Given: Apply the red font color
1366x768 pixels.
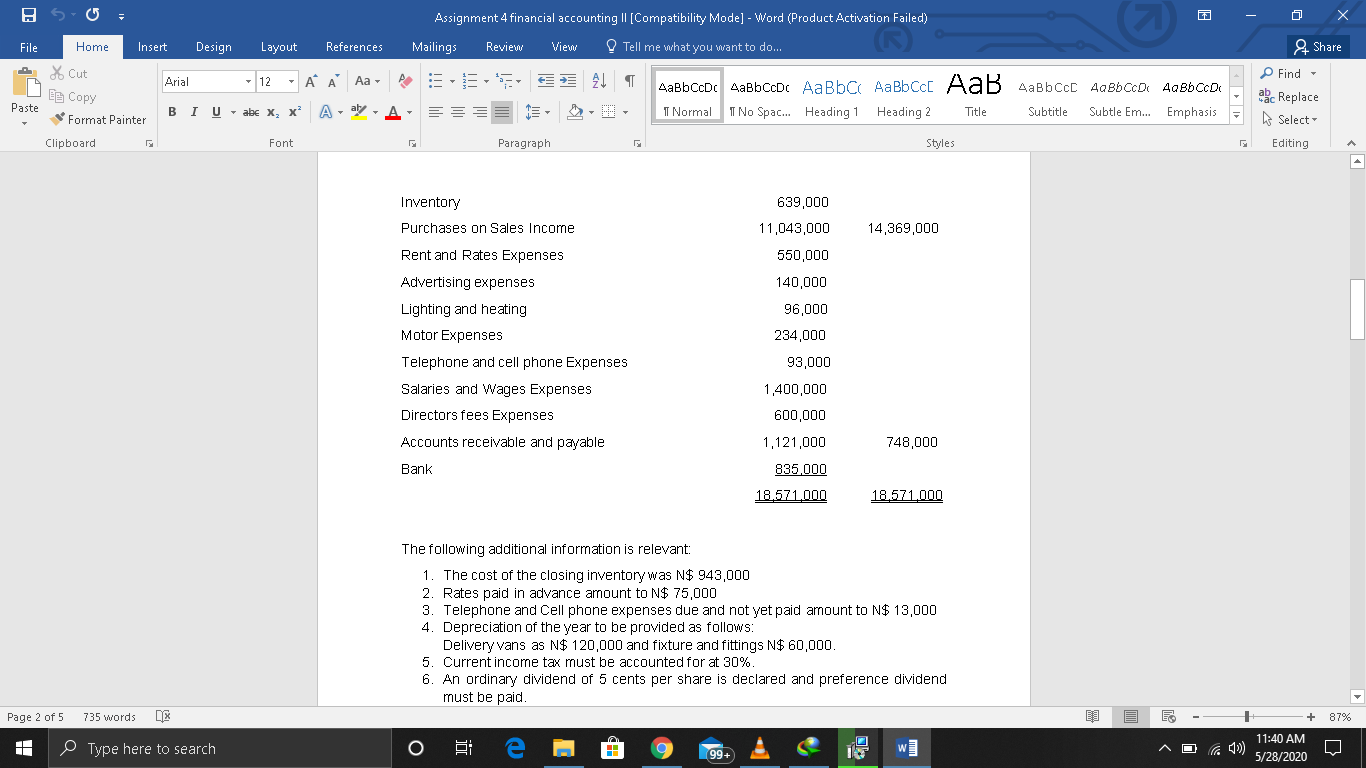Looking at the screenshot, I should coord(393,112).
